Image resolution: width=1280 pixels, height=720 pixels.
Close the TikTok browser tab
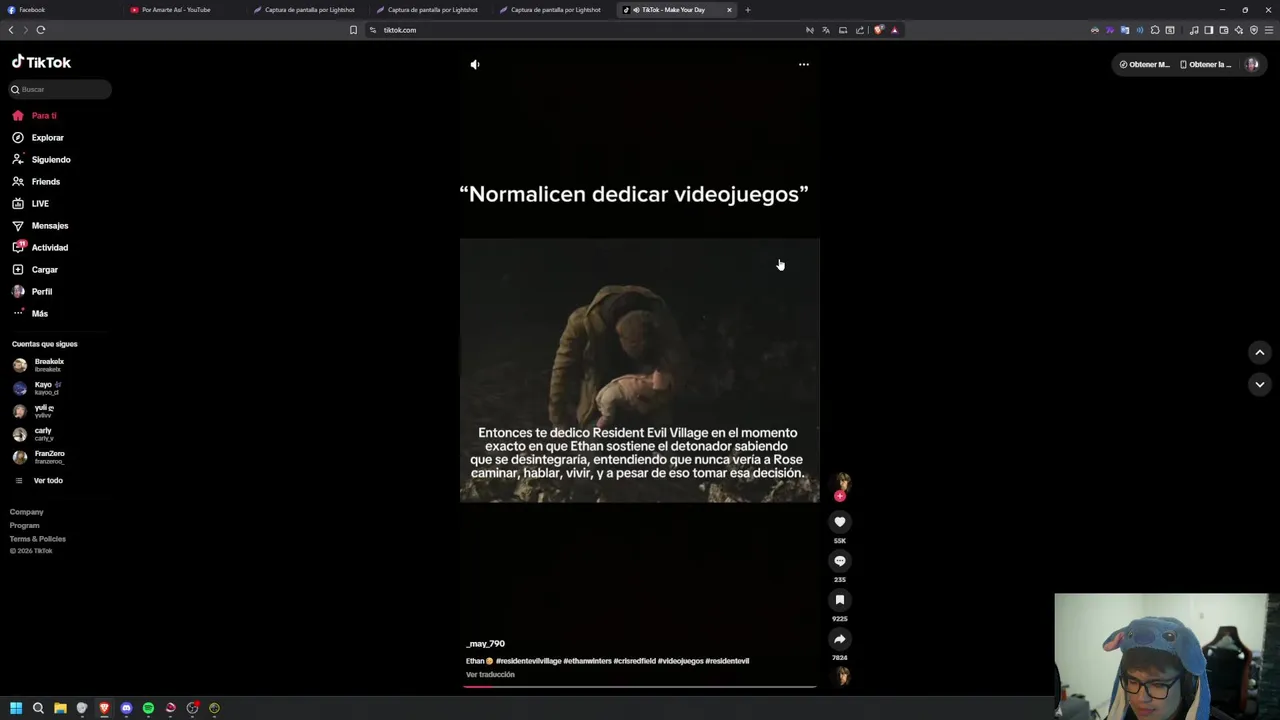click(x=729, y=10)
